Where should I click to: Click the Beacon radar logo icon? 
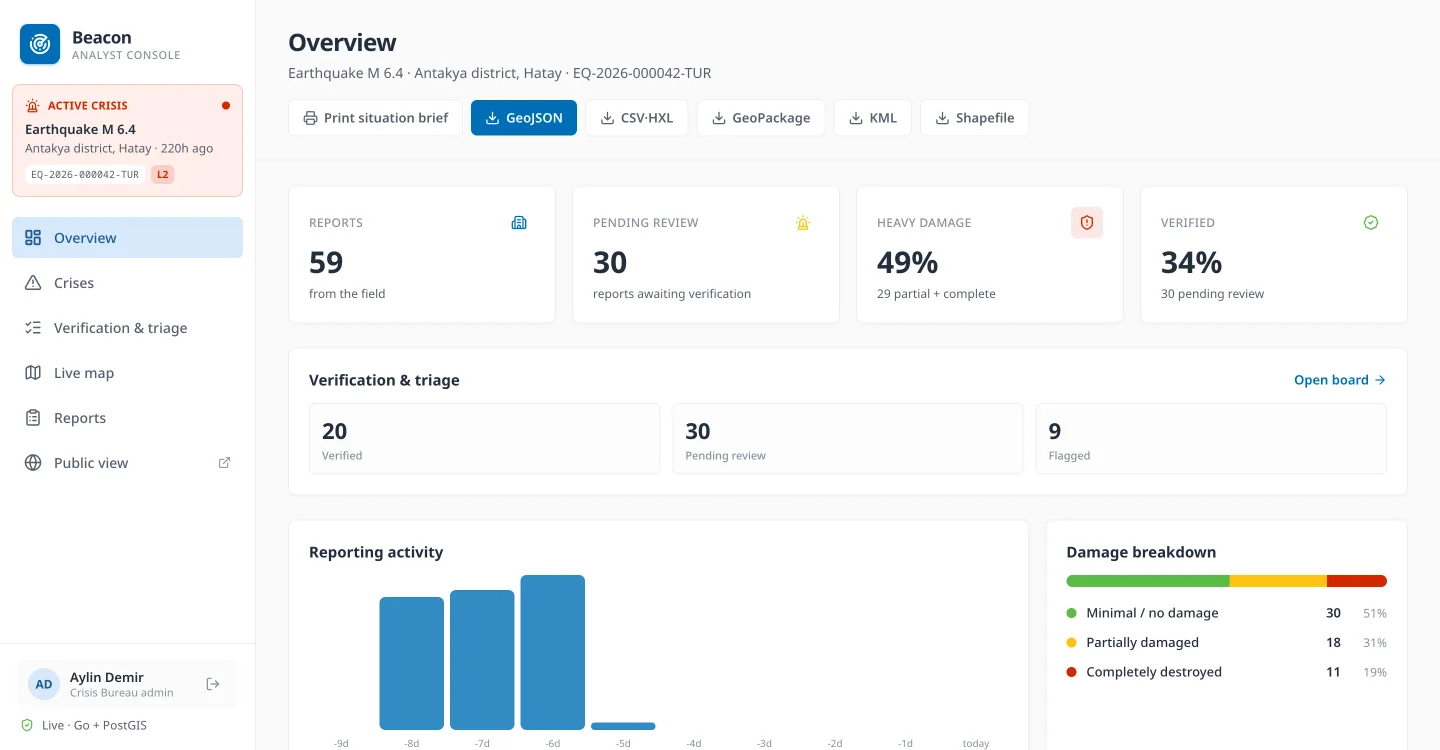[x=40, y=44]
